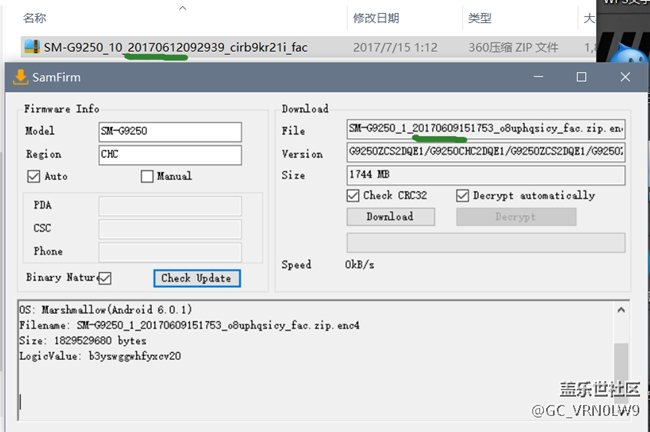Sort files by 名称 column header
Screen dimensions: 650x432
point(35,18)
